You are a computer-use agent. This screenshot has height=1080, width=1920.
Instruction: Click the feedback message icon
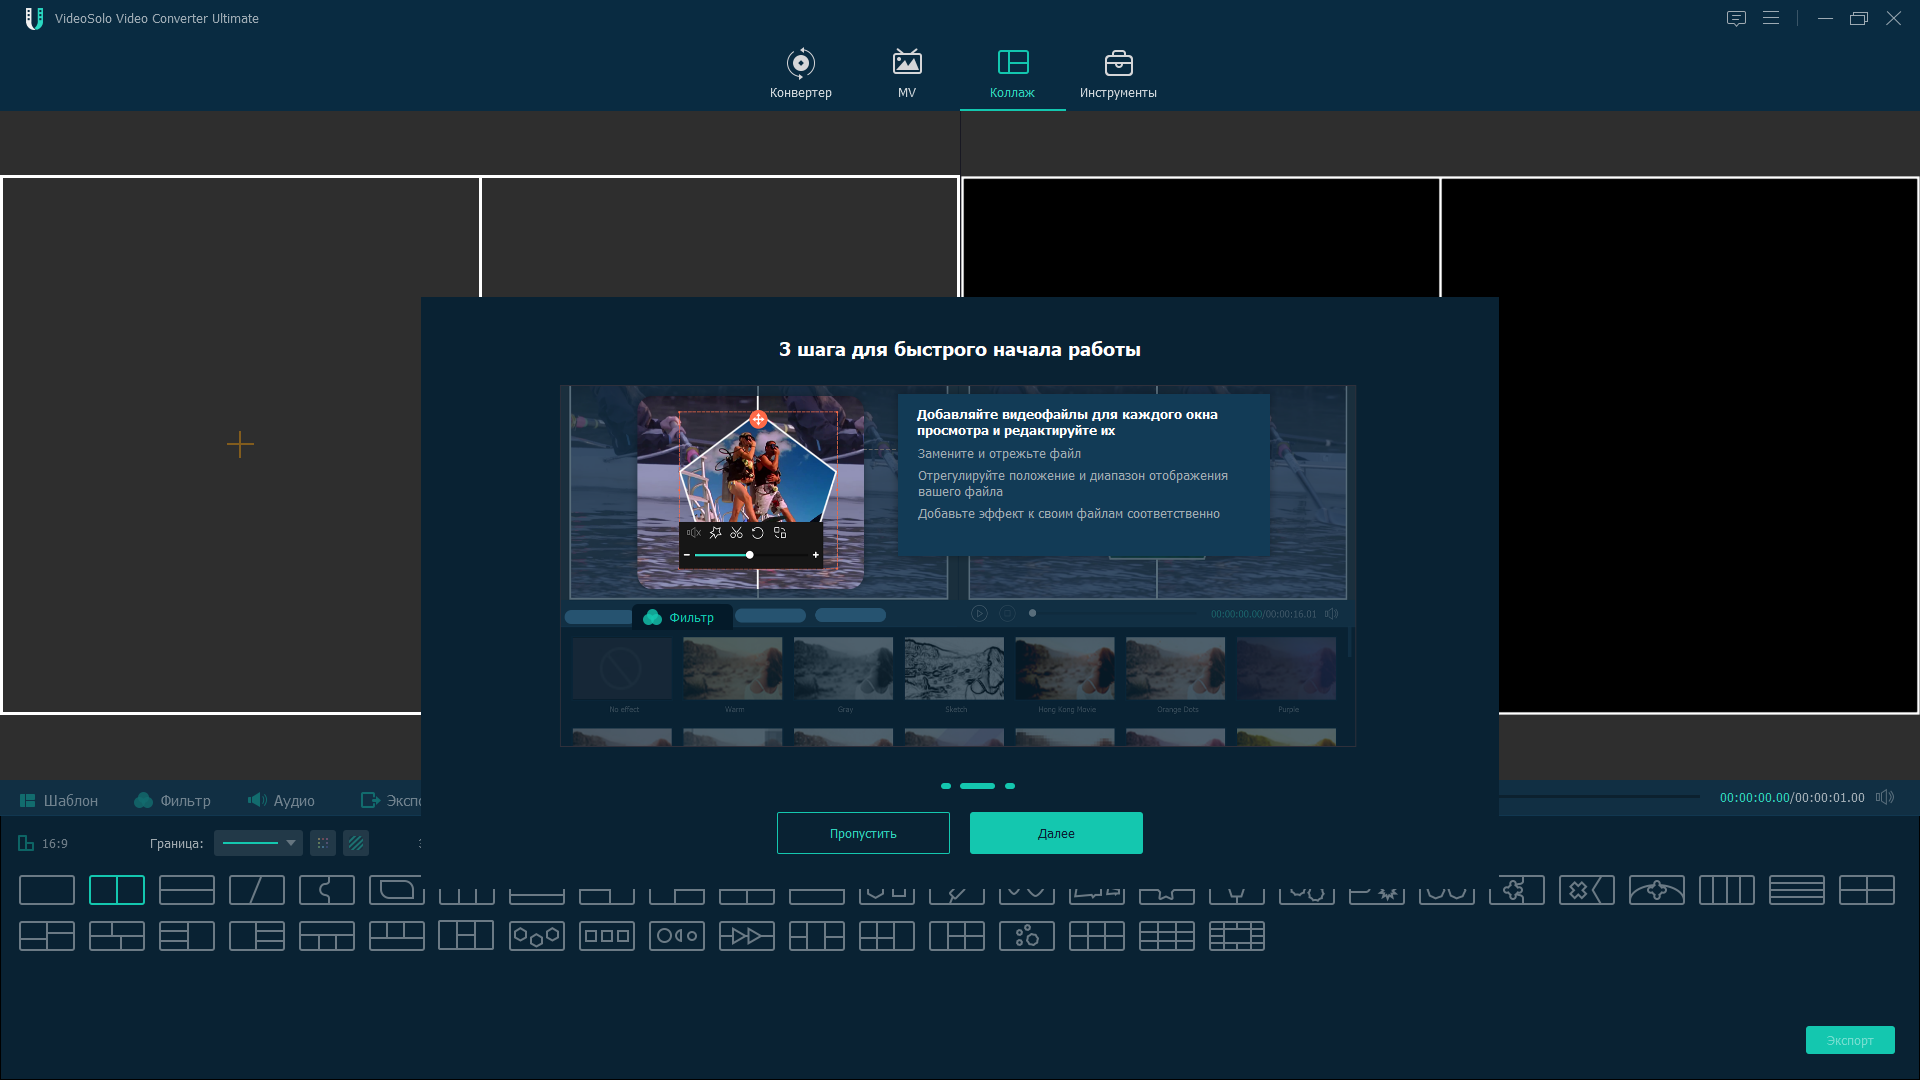[1736, 19]
